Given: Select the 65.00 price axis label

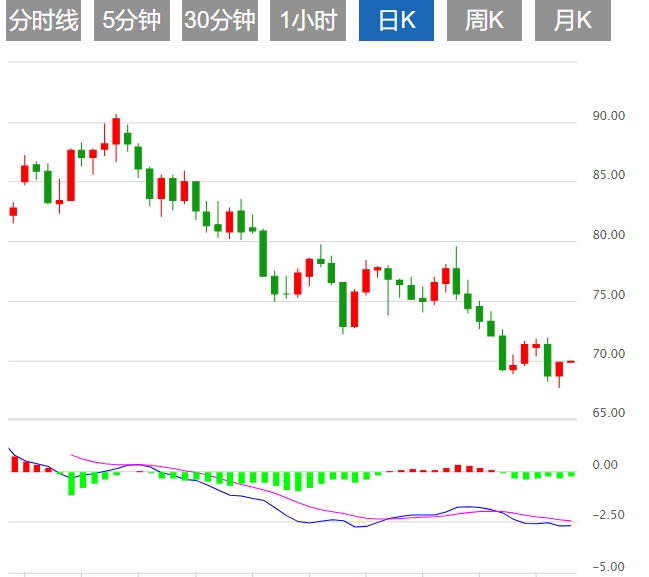Looking at the screenshot, I should point(608,412).
